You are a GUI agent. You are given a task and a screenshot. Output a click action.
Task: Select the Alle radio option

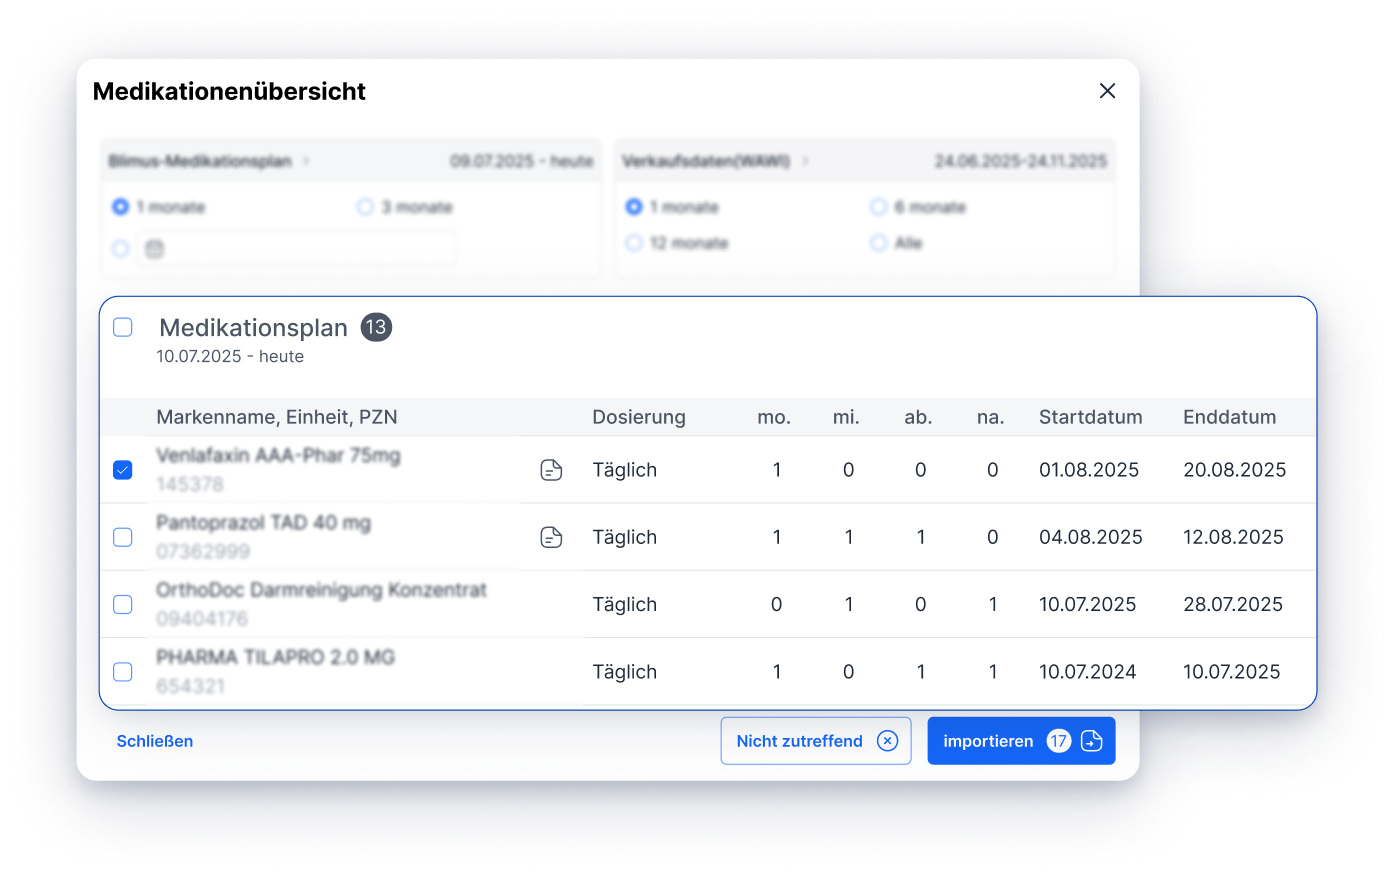[879, 243]
